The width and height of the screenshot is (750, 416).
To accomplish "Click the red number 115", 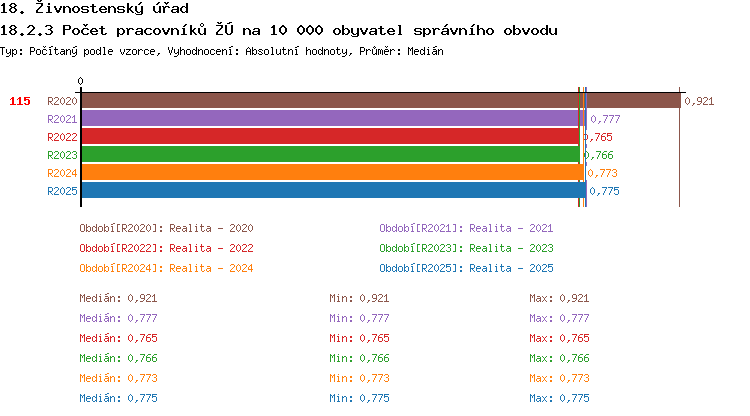I will pyautogui.click(x=20, y=101).
